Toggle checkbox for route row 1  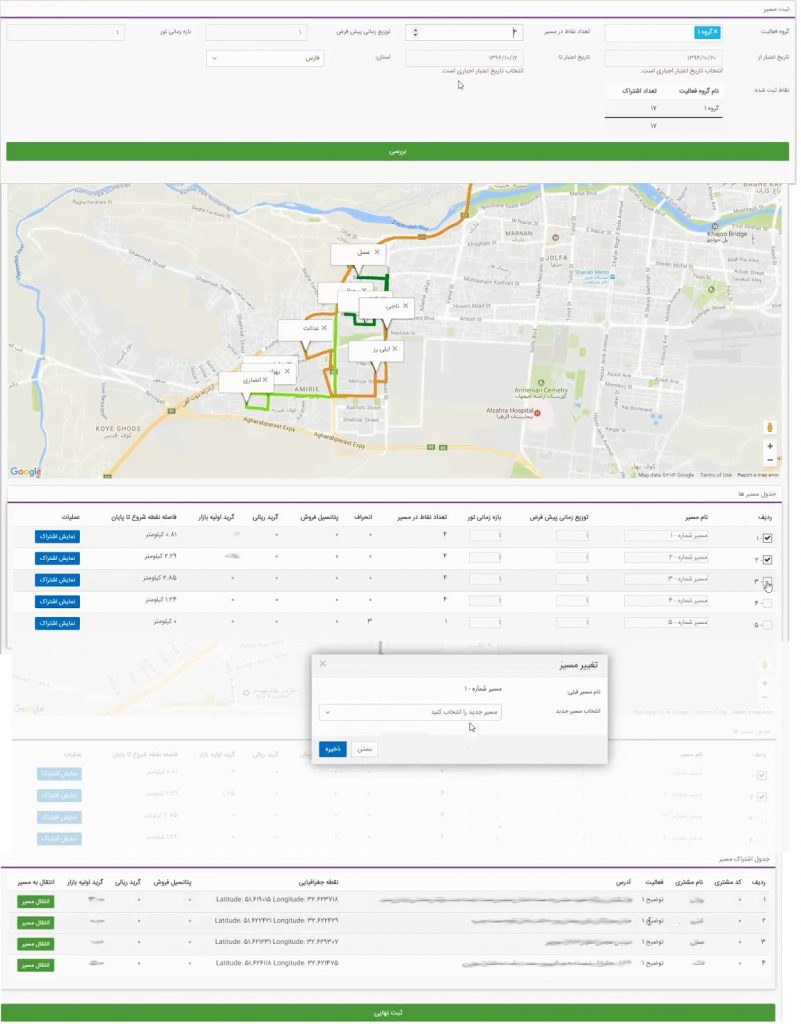[x=767, y=538]
